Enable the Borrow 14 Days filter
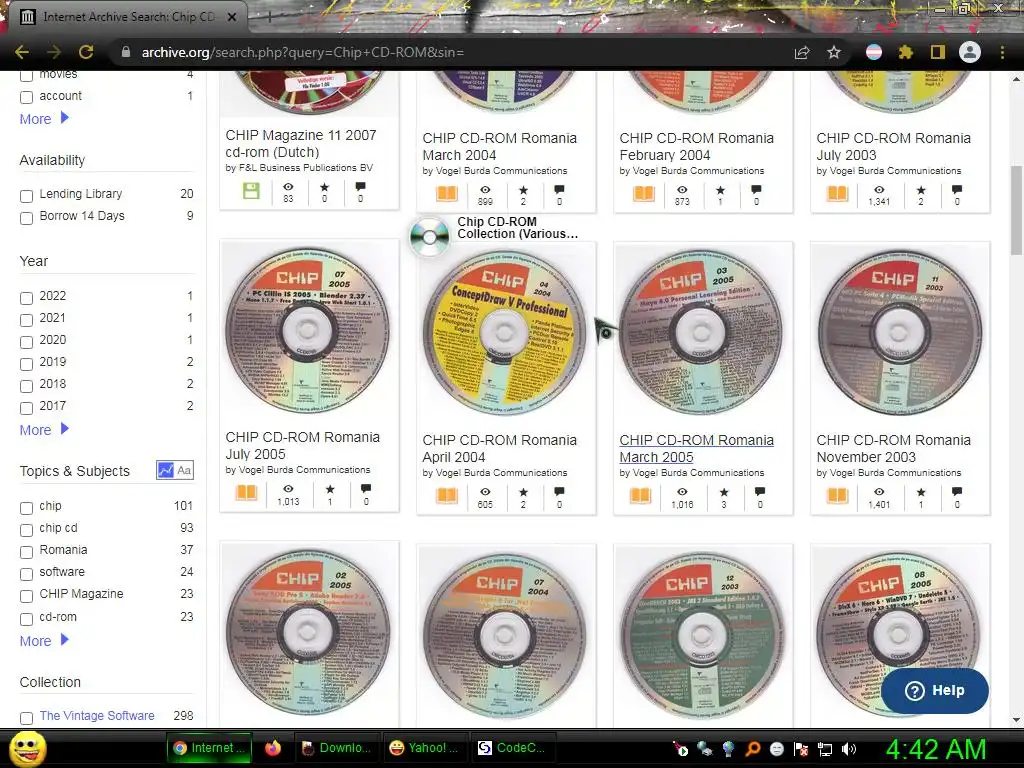 coord(26,218)
